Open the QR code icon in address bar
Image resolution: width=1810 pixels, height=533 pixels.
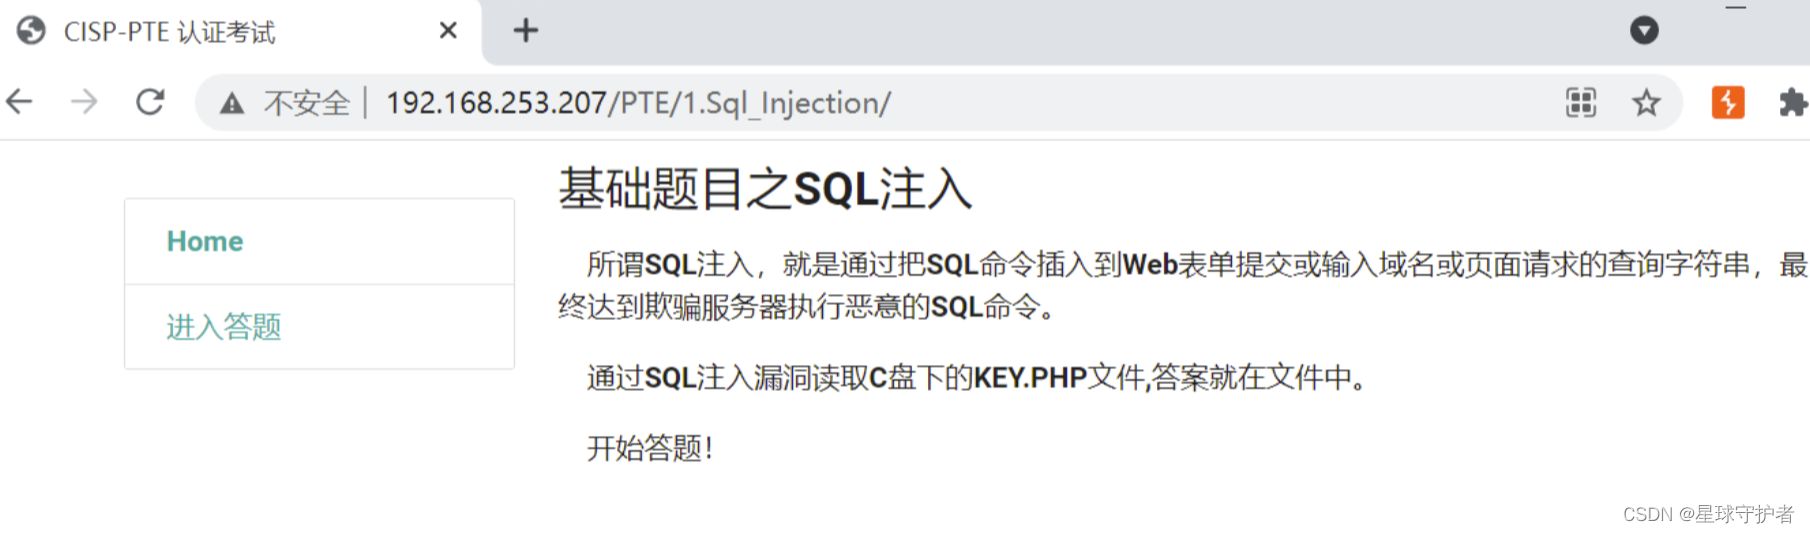pyautogui.click(x=1581, y=102)
